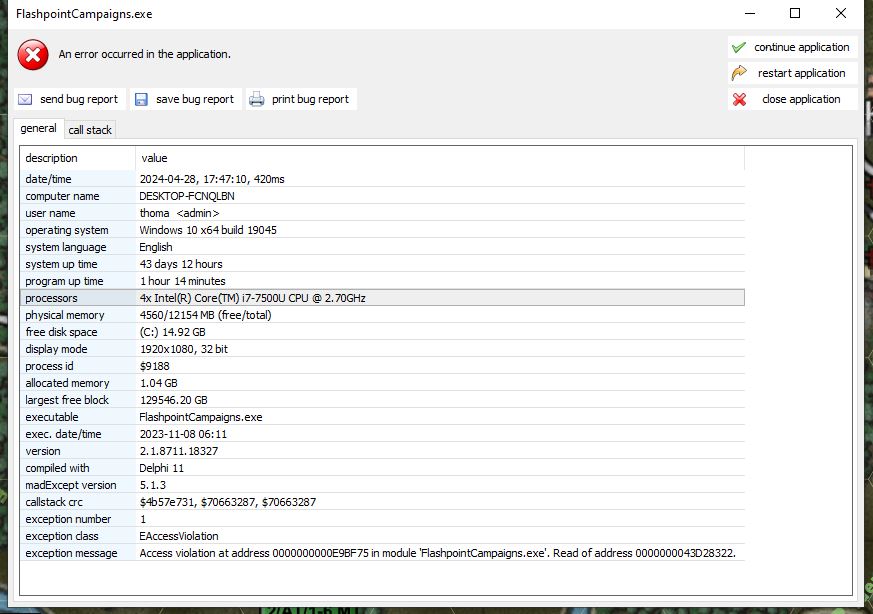The height and width of the screenshot is (614, 873).
Task: Select the program up time row label
Action: pos(64,281)
